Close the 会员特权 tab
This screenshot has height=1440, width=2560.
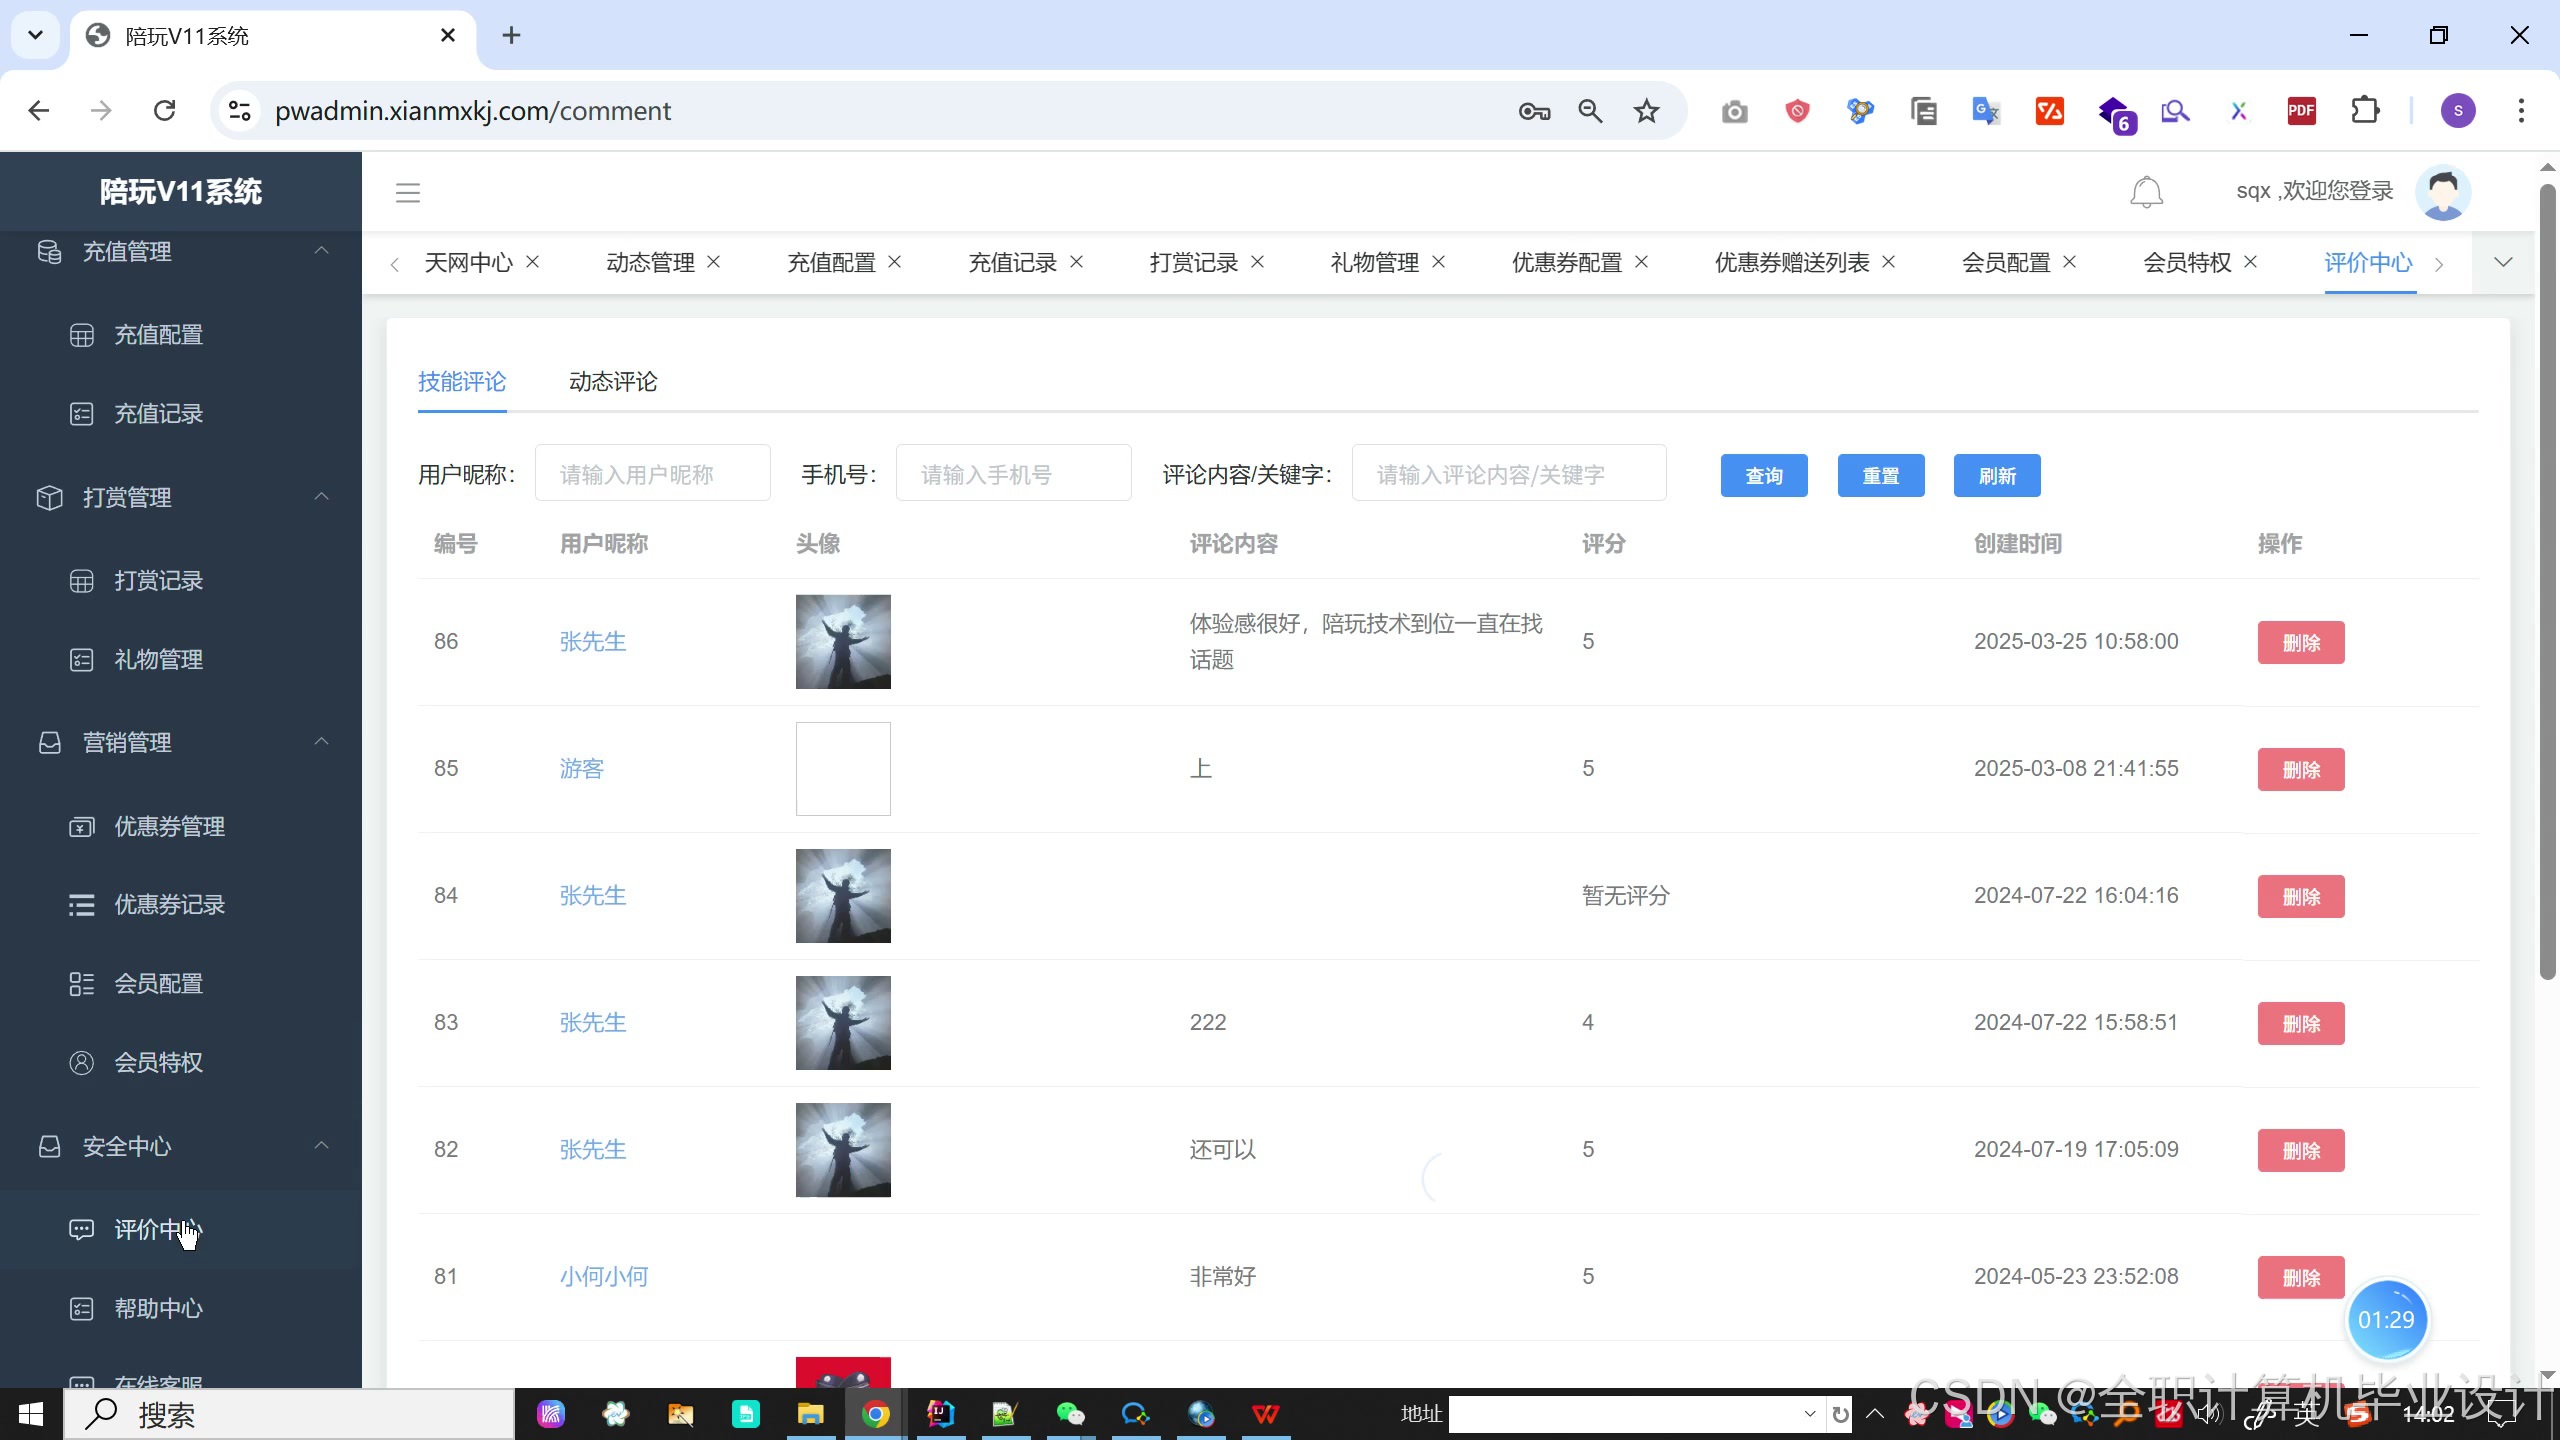click(2251, 262)
